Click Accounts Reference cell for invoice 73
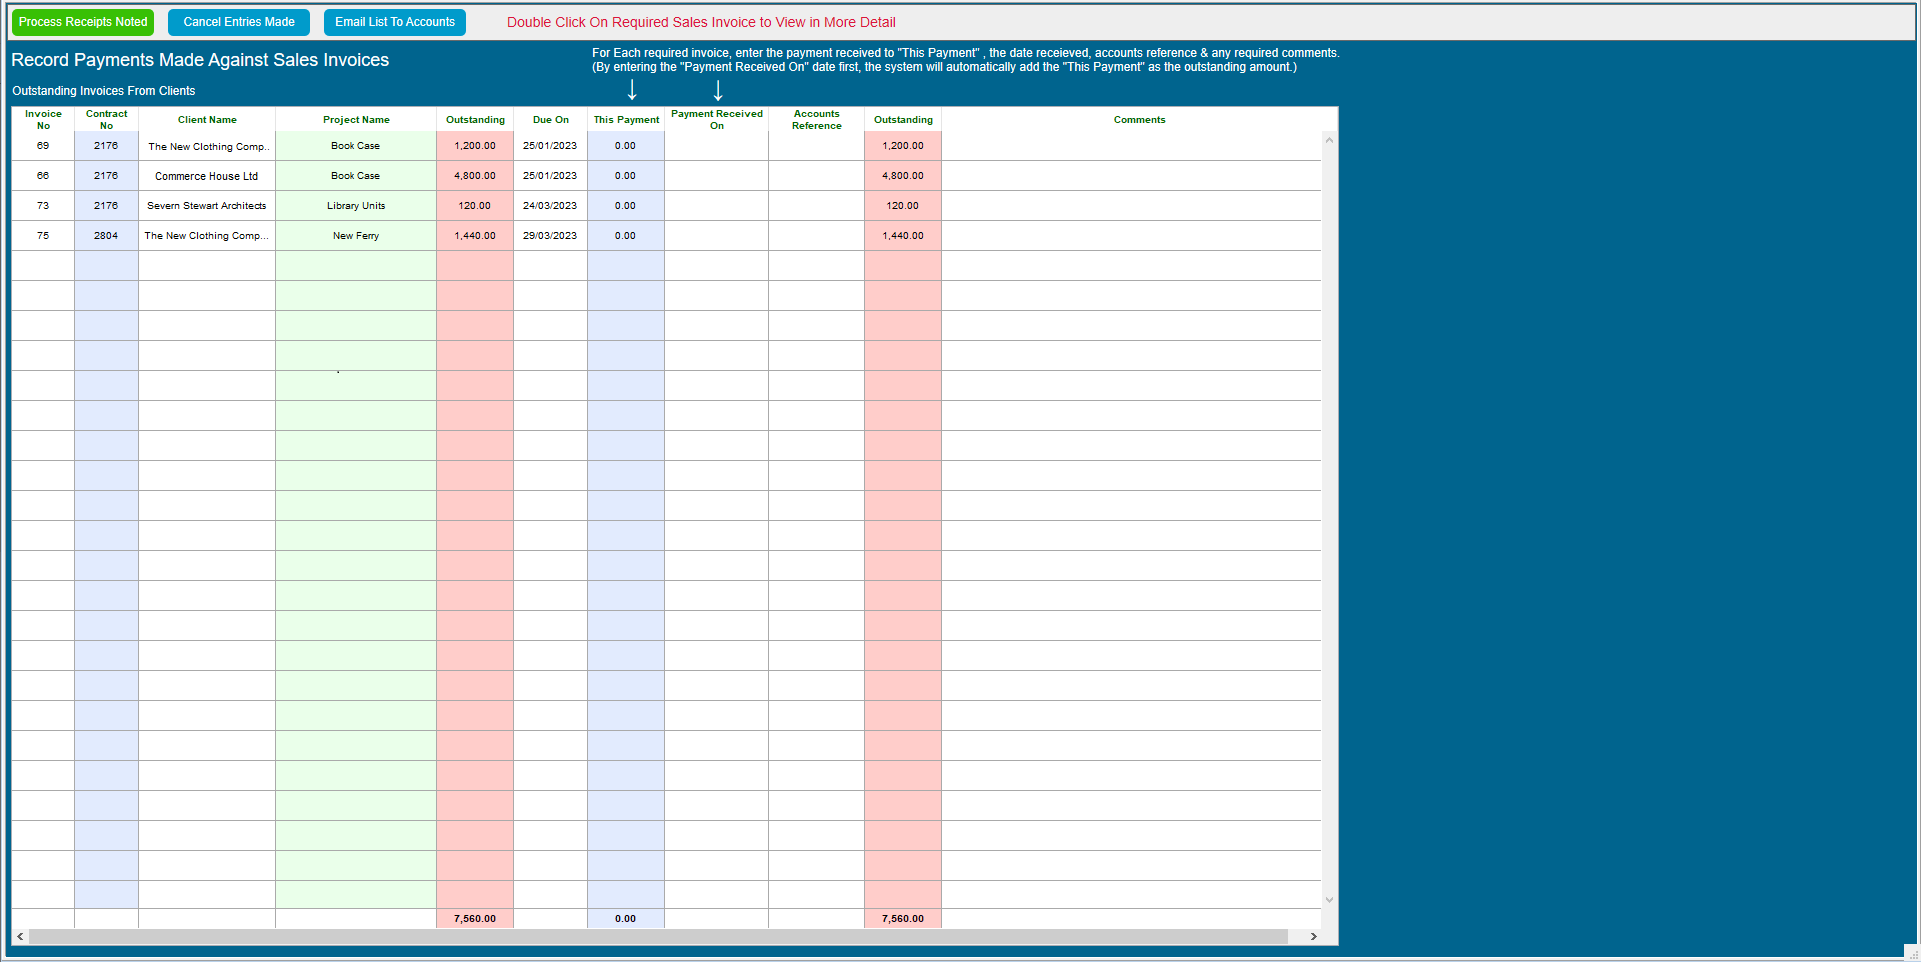Viewport: 1922px width, 962px height. coord(816,206)
